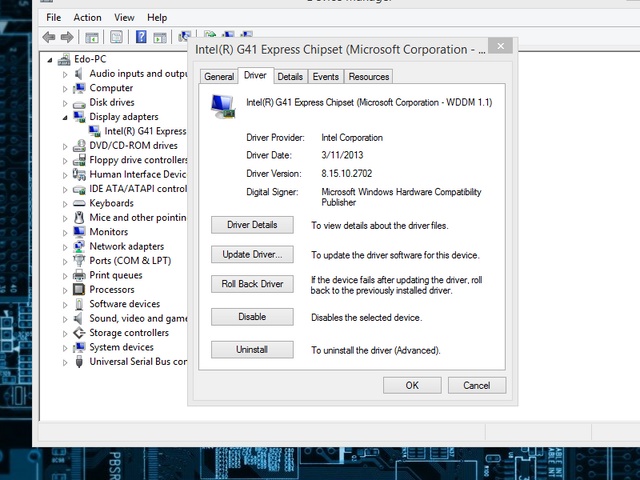
Task: Expand the Software devices node arrow
Action: click(65, 304)
